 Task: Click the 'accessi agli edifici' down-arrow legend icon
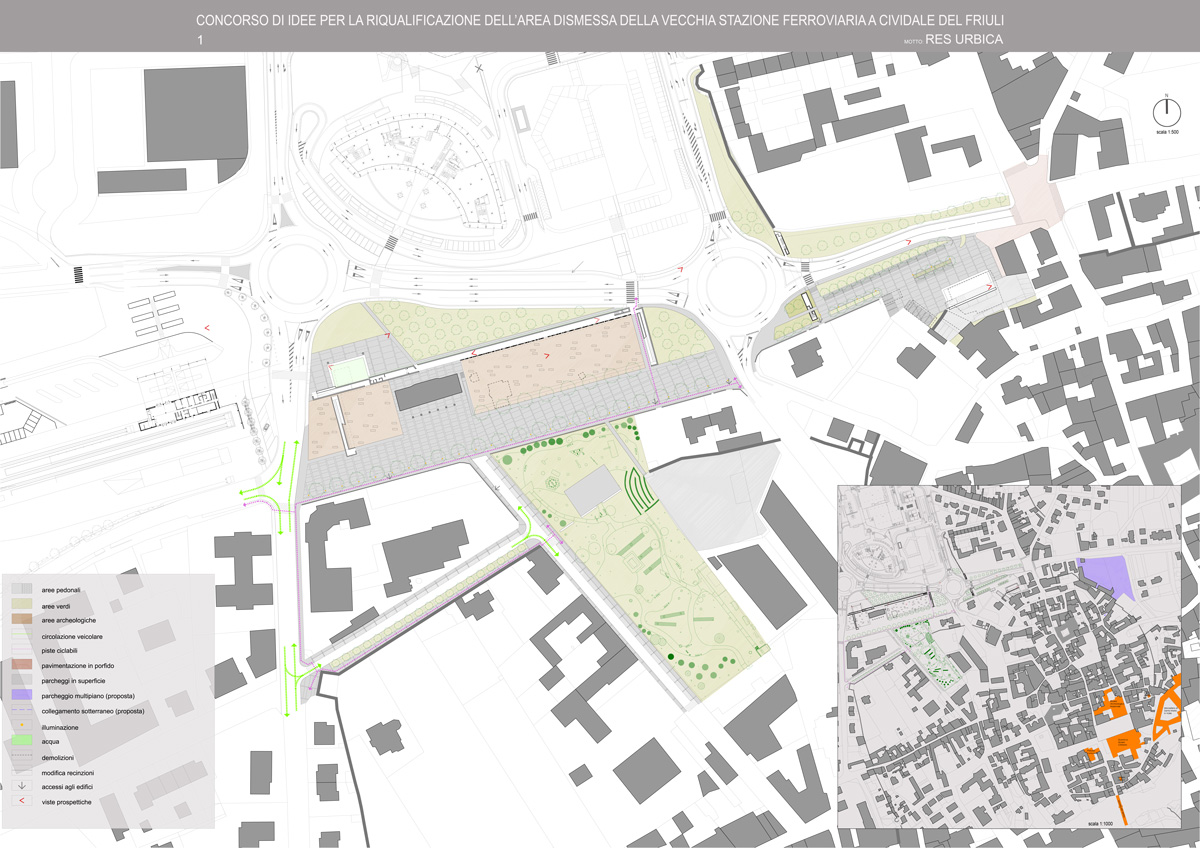pyautogui.click(x=22, y=787)
